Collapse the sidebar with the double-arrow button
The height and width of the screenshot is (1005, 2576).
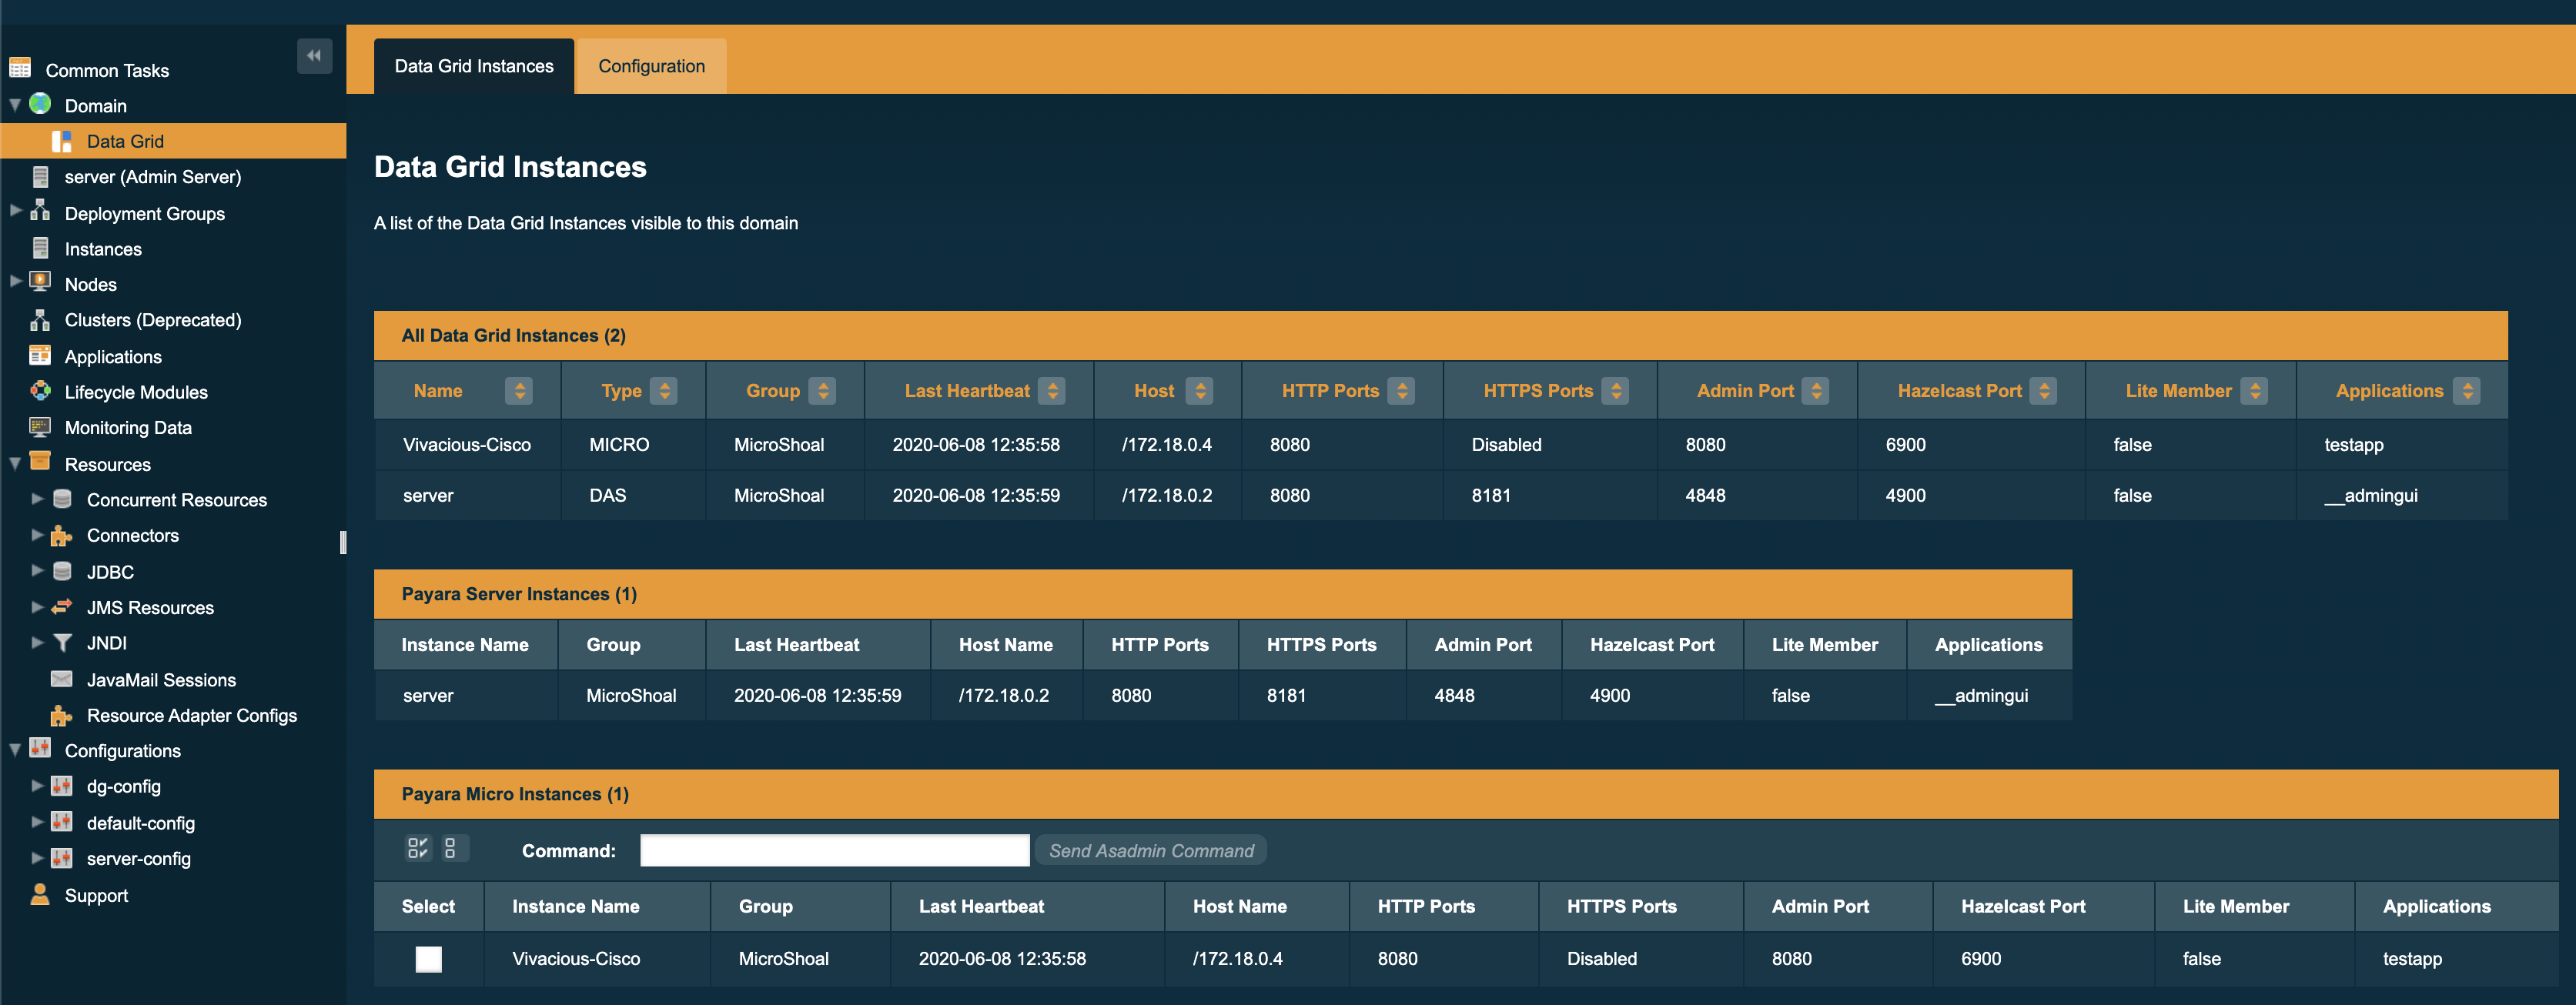pos(314,57)
